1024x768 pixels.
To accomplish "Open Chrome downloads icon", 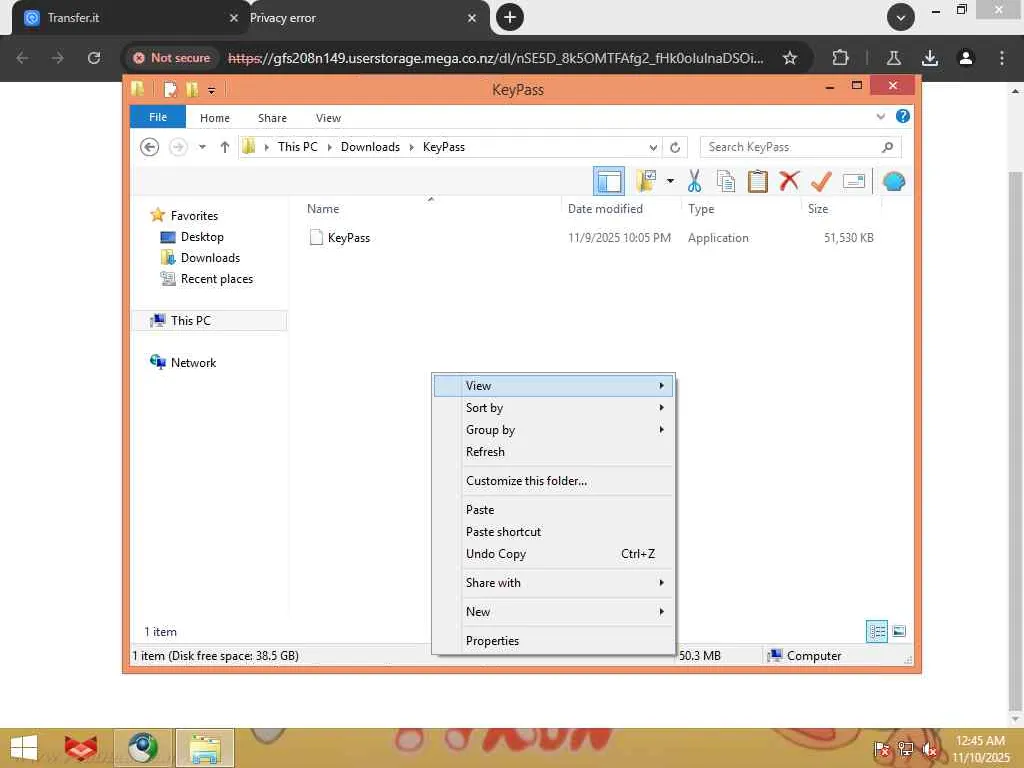I will (930, 58).
